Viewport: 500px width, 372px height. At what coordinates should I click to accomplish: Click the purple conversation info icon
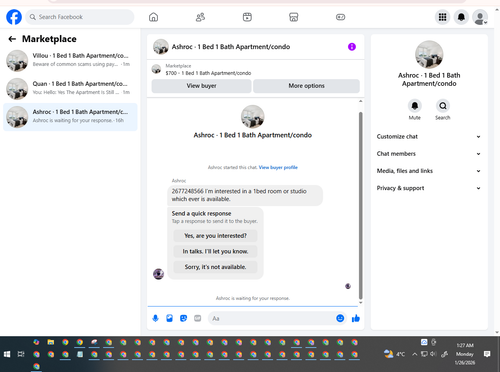tap(352, 47)
